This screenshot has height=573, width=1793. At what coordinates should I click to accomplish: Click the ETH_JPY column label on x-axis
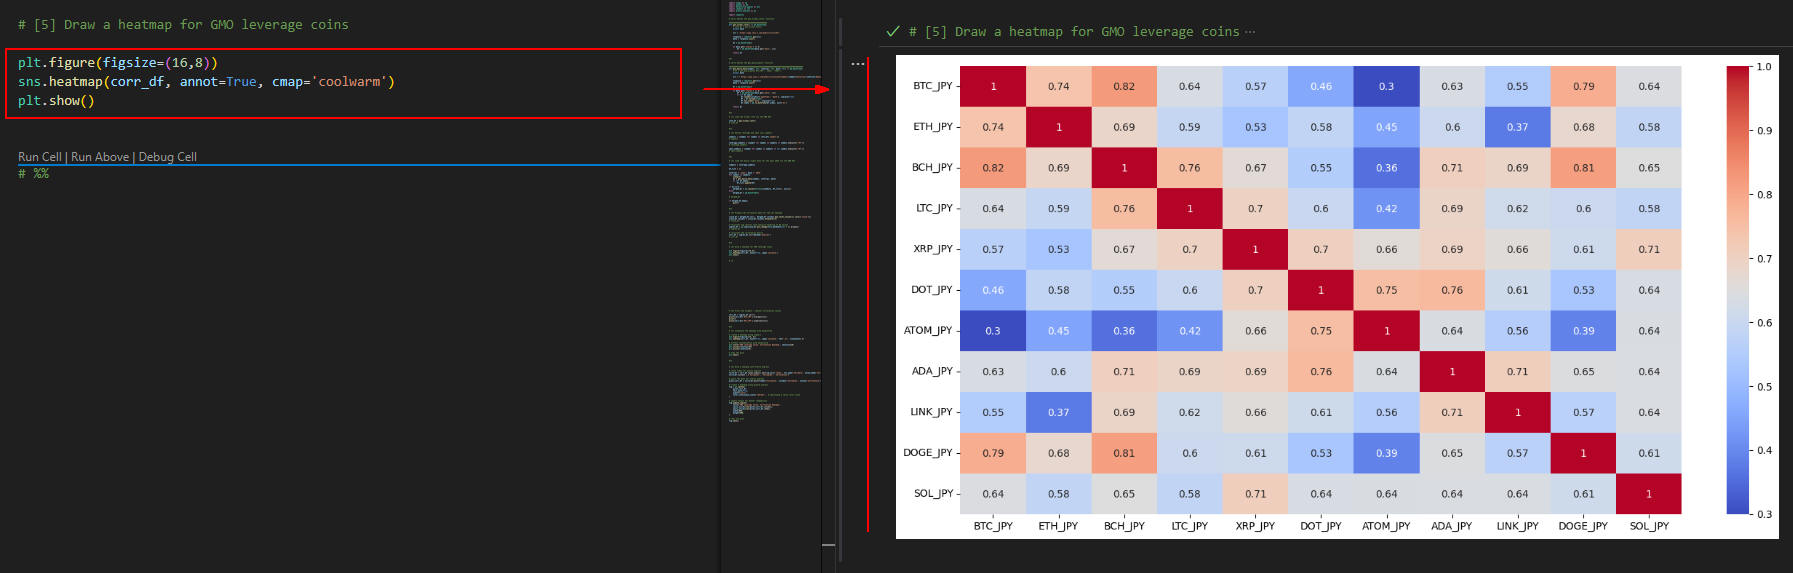[x=1058, y=526]
